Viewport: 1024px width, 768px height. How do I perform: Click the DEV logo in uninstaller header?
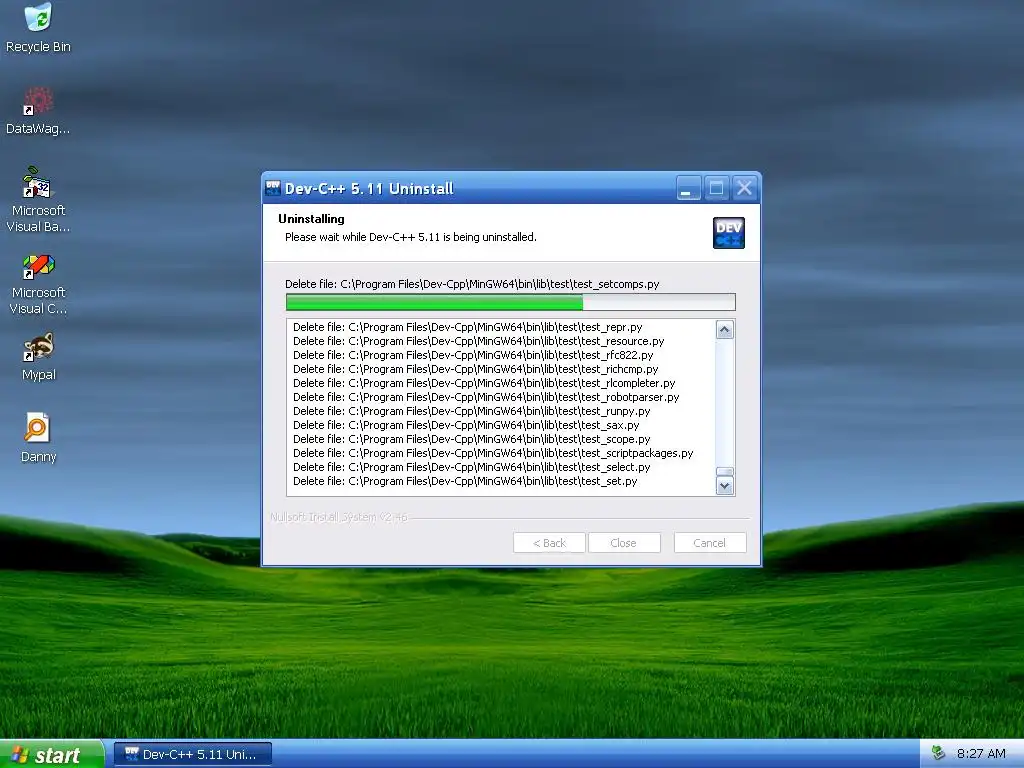coord(729,233)
